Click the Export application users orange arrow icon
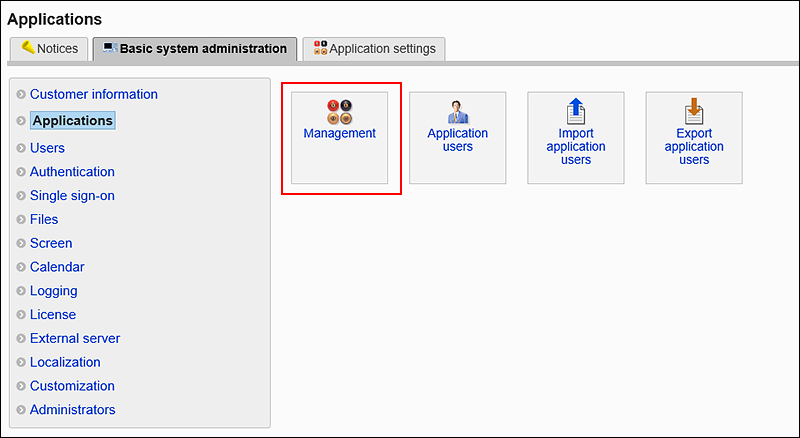Image resolution: width=800 pixels, height=438 pixels. (694, 111)
